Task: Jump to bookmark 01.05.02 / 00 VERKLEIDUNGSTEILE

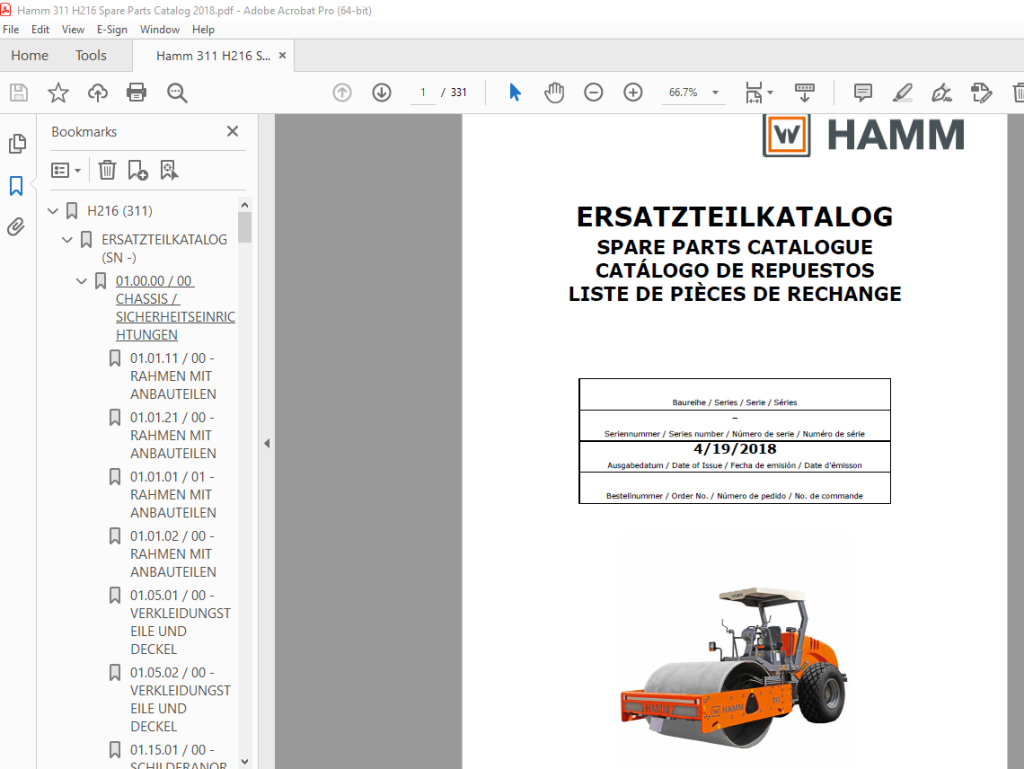Action: [x=180, y=699]
